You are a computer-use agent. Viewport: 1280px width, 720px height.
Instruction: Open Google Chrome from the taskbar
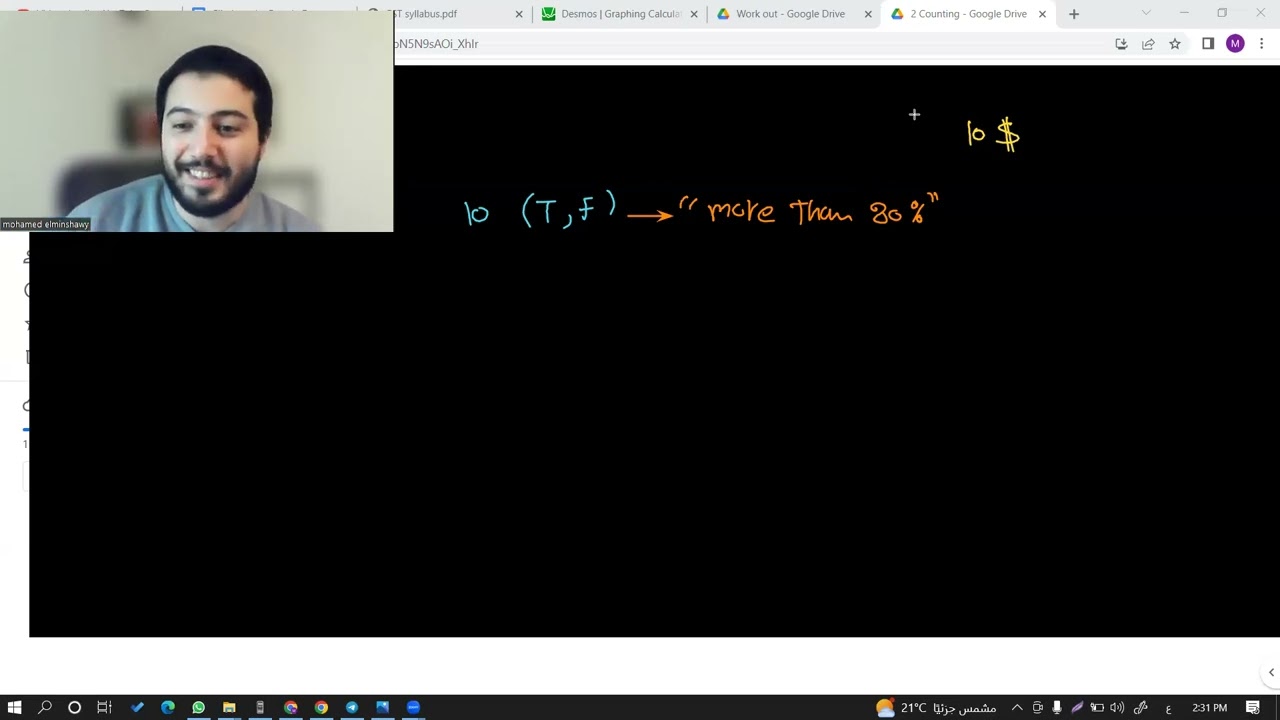click(x=321, y=708)
